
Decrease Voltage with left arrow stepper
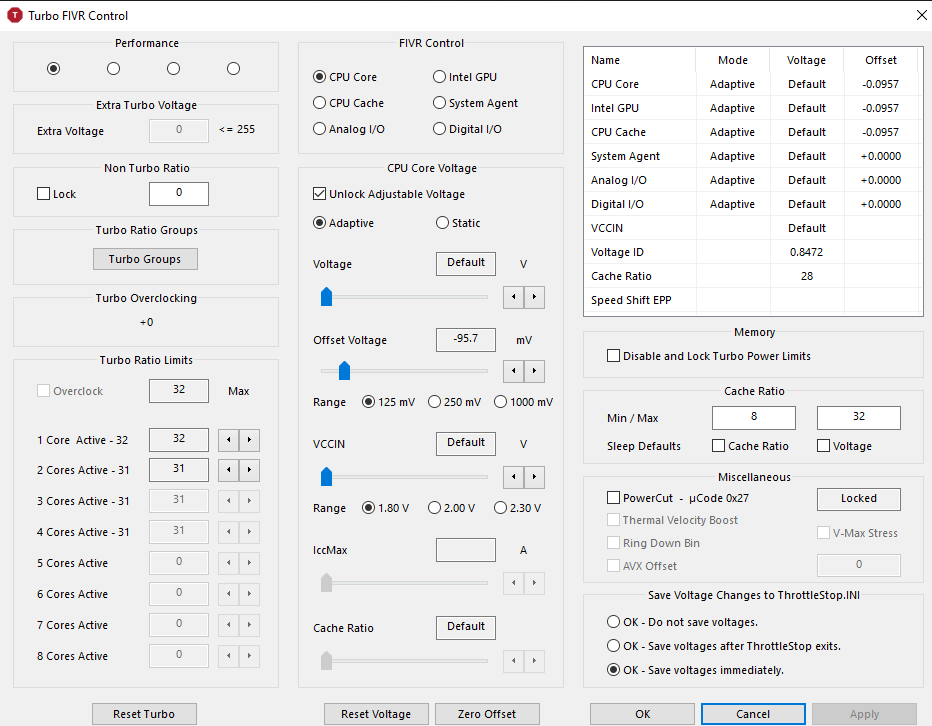click(x=514, y=297)
